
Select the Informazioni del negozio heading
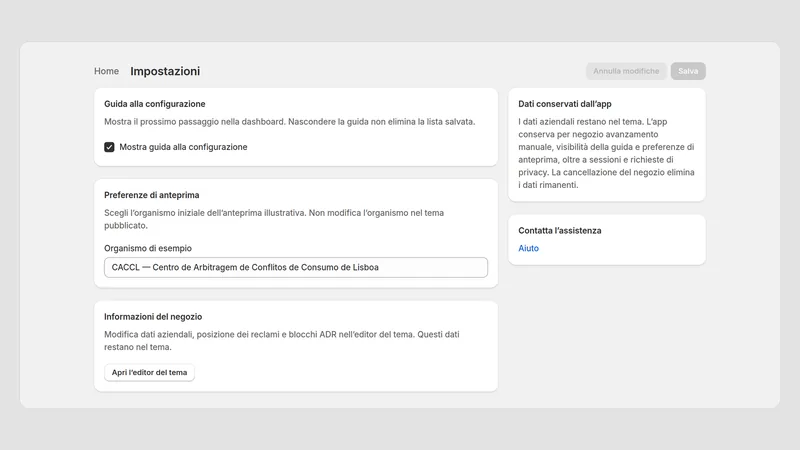click(153, 316)
